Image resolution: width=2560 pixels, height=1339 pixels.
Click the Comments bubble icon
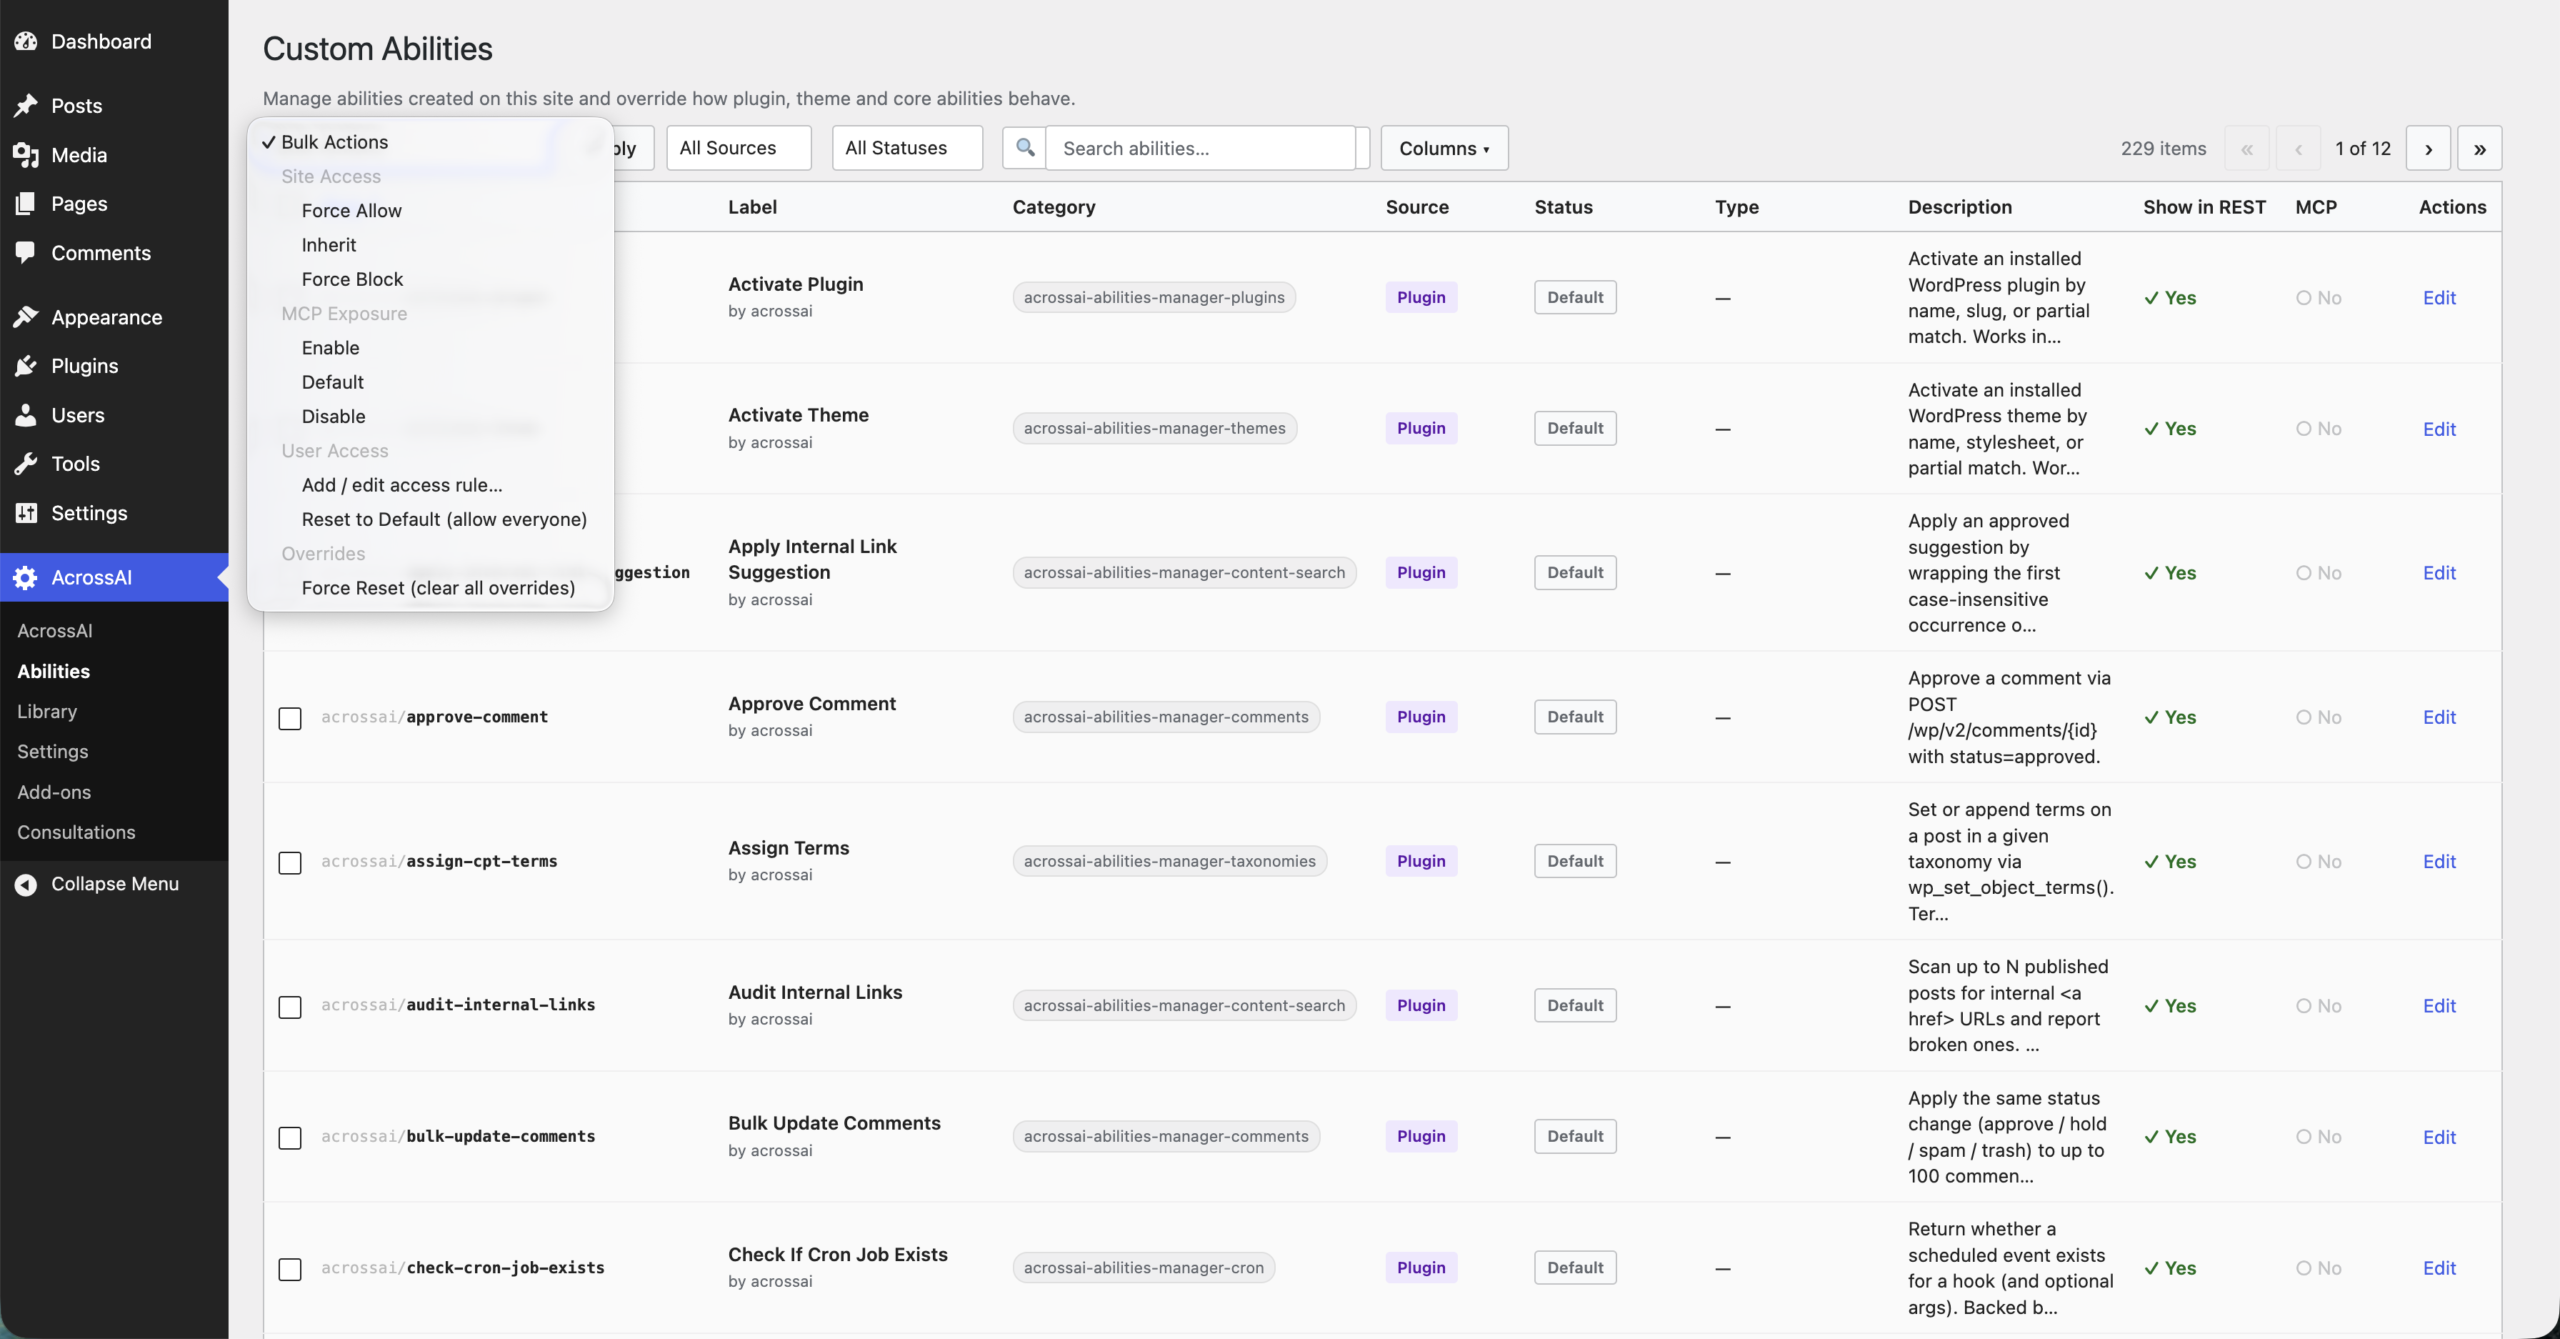coord(26,253)
